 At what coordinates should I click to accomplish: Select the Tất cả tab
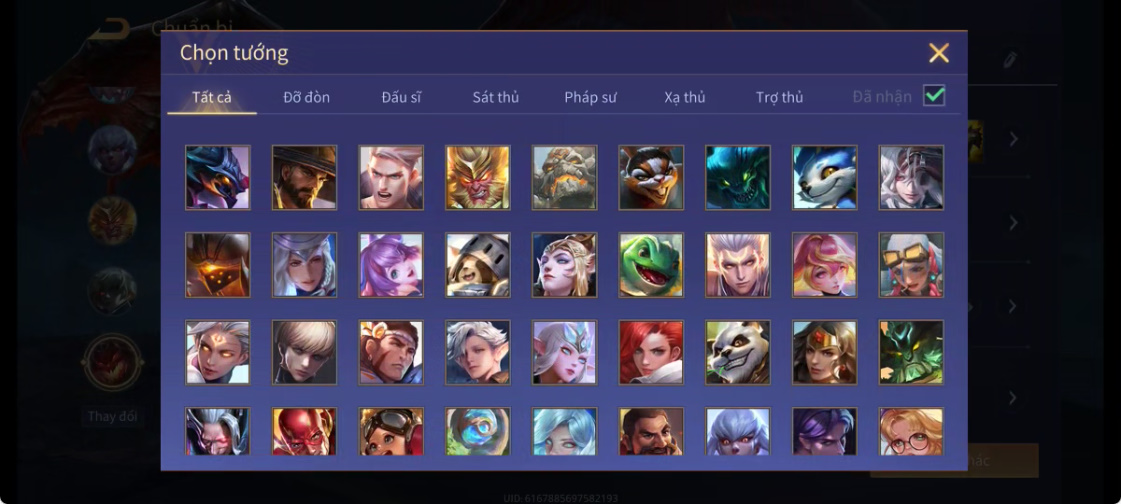coord(212,97)
